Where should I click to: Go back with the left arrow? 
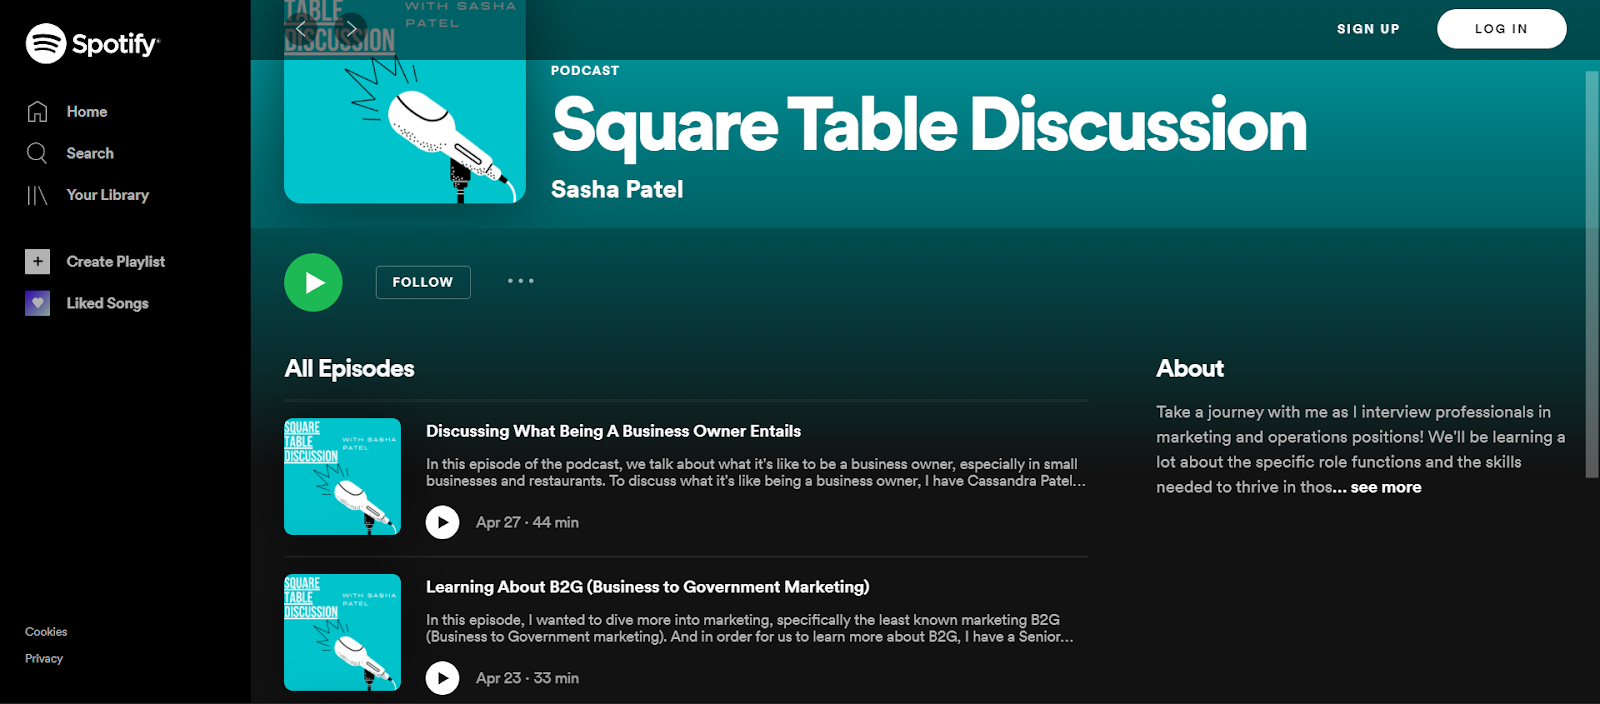[x=301, y=28]
